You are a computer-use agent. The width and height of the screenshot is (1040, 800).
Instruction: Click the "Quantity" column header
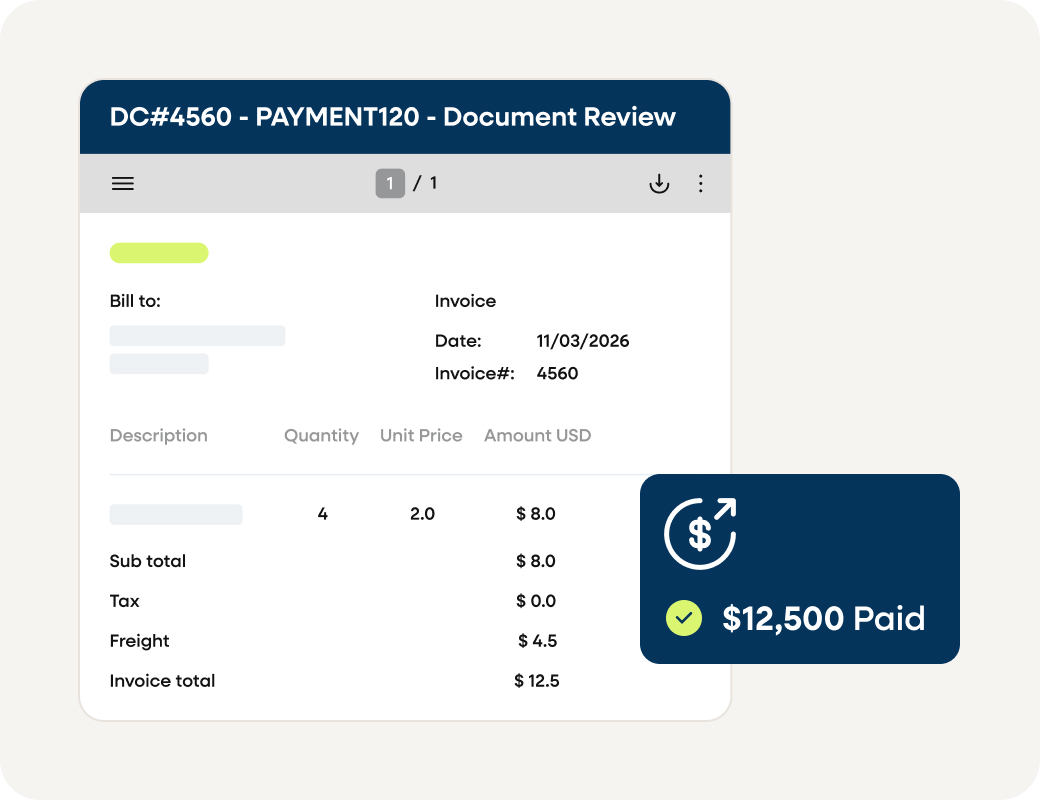tap(322, 436)
